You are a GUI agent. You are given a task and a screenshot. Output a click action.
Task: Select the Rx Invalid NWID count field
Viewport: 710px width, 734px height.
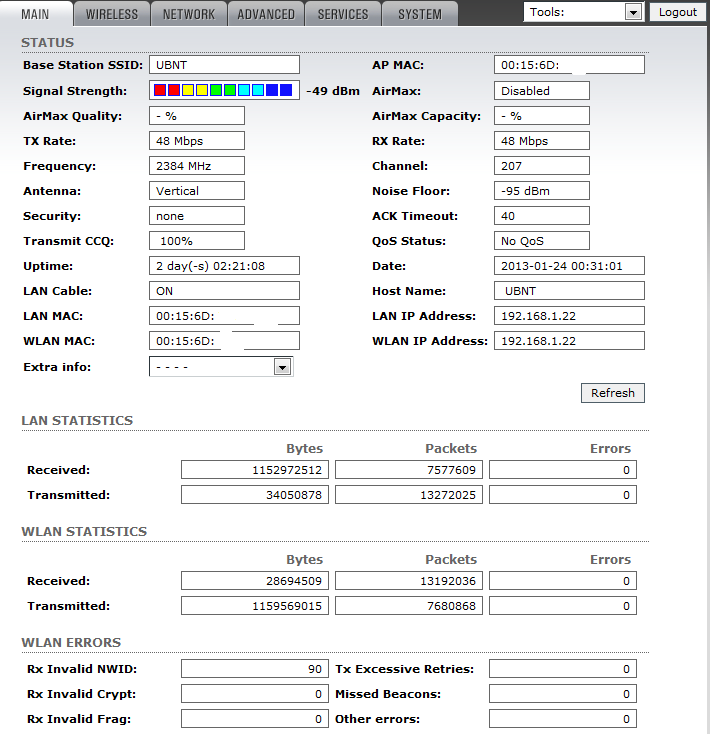click(x=255, y=669)
